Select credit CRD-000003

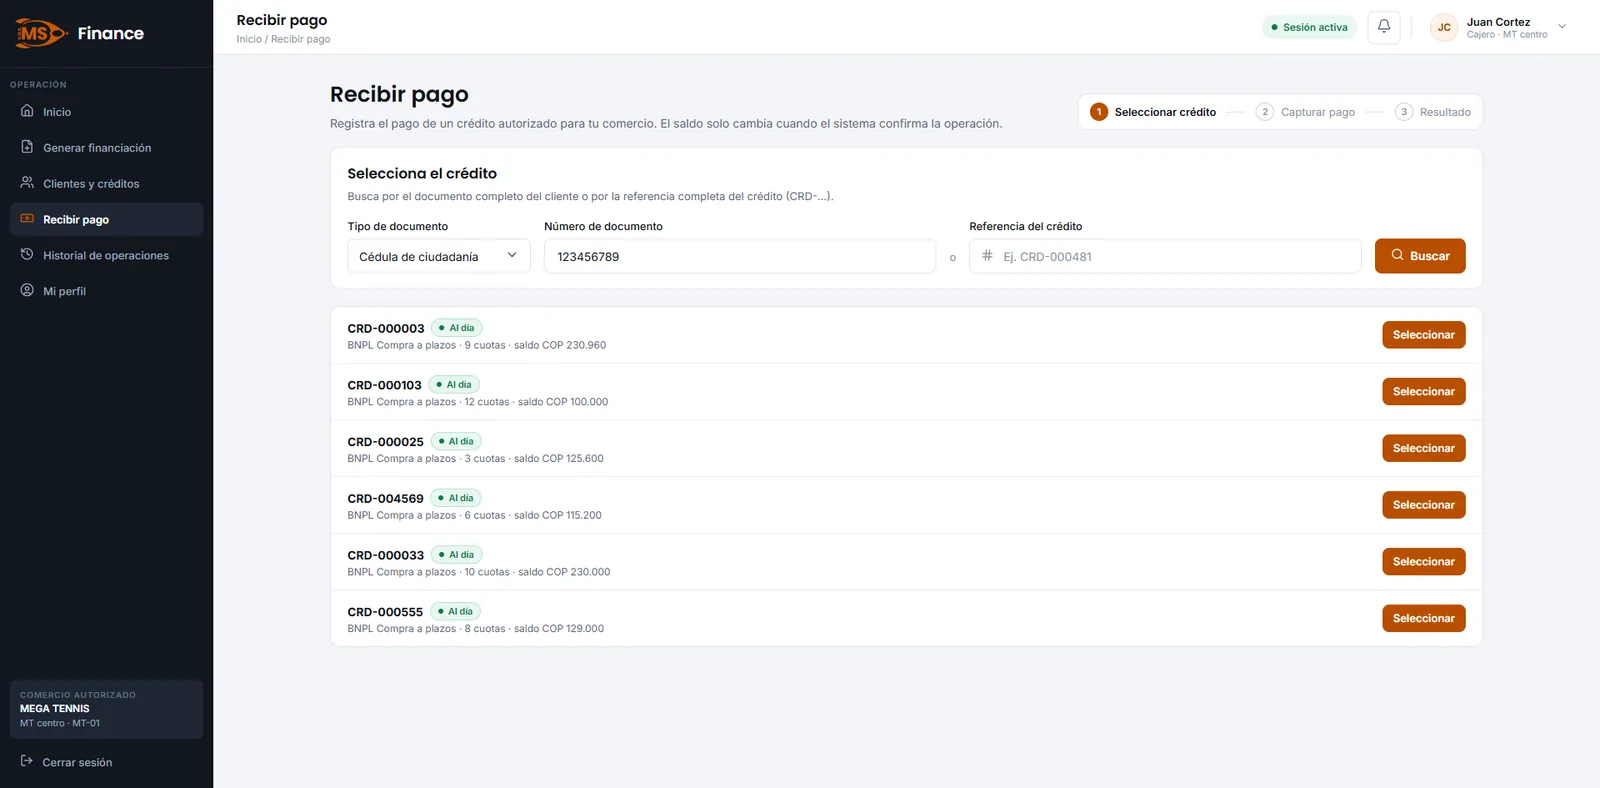tap(1424, 335)
